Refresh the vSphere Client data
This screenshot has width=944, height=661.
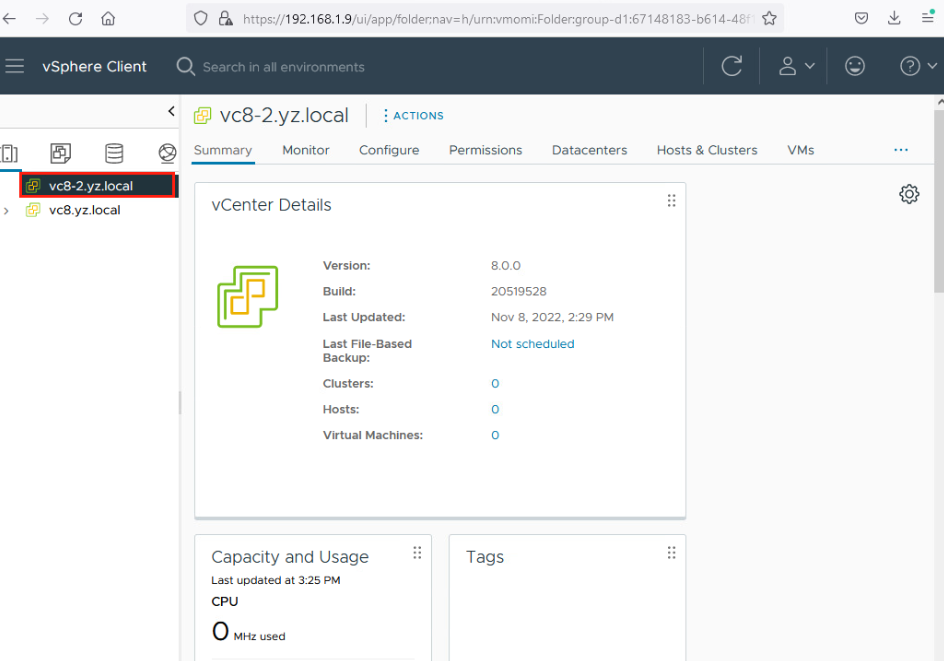(731, 66)
